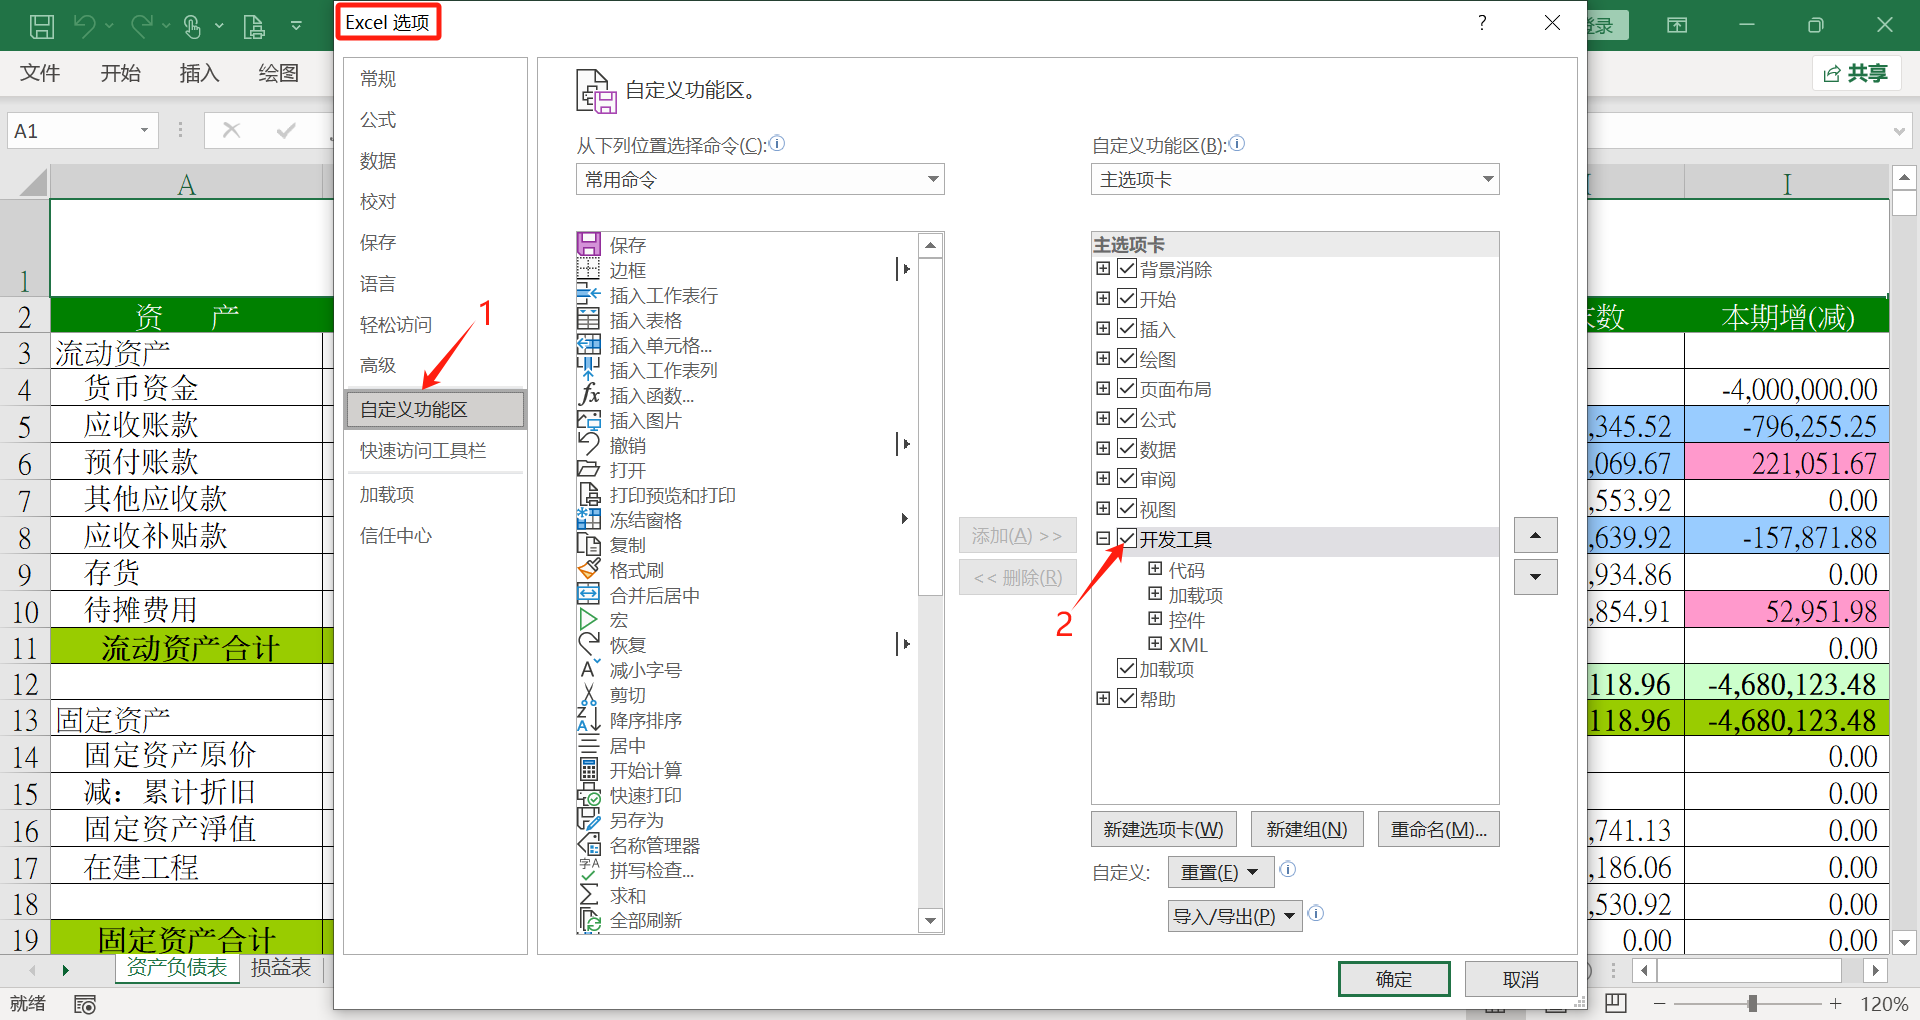Select the 保存 command icon in list
This screenshot has height=1020, width=1920.
pos(588,244)
